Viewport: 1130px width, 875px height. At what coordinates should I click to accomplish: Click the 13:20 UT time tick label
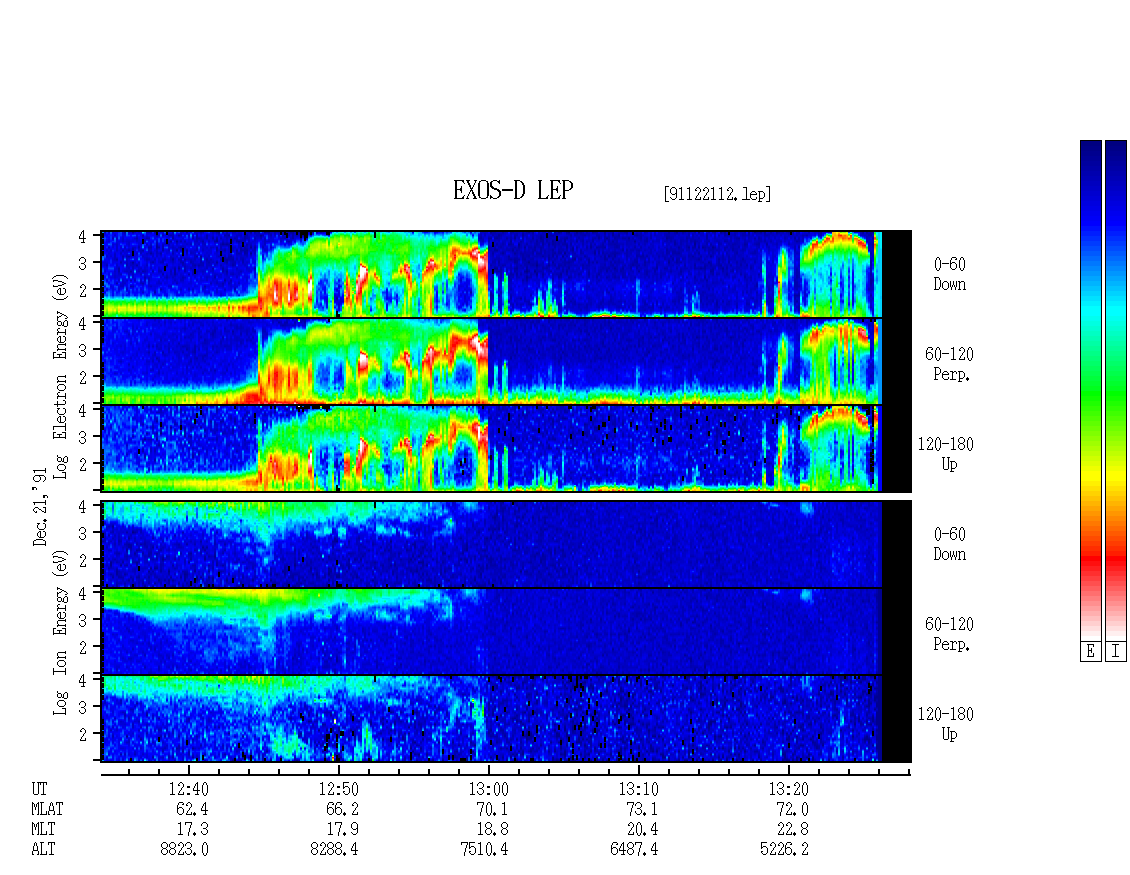tap(788, 789)
